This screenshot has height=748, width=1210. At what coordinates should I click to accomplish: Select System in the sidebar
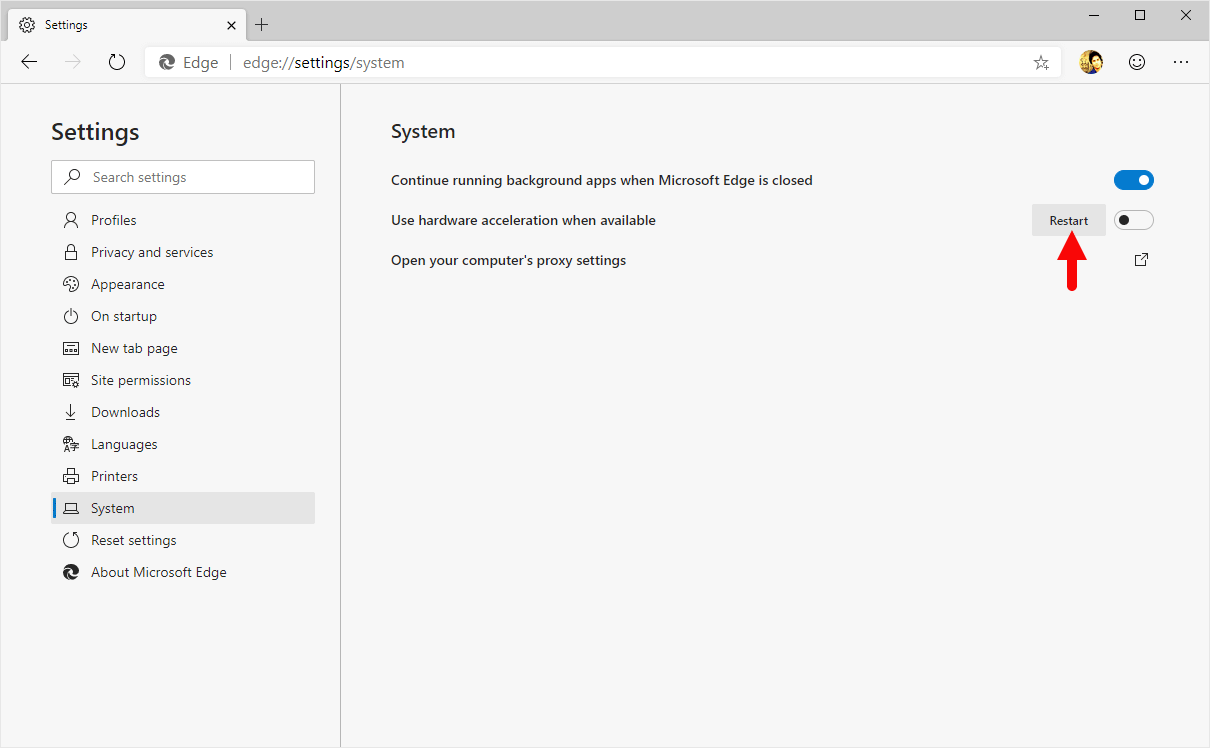[183, 508]
